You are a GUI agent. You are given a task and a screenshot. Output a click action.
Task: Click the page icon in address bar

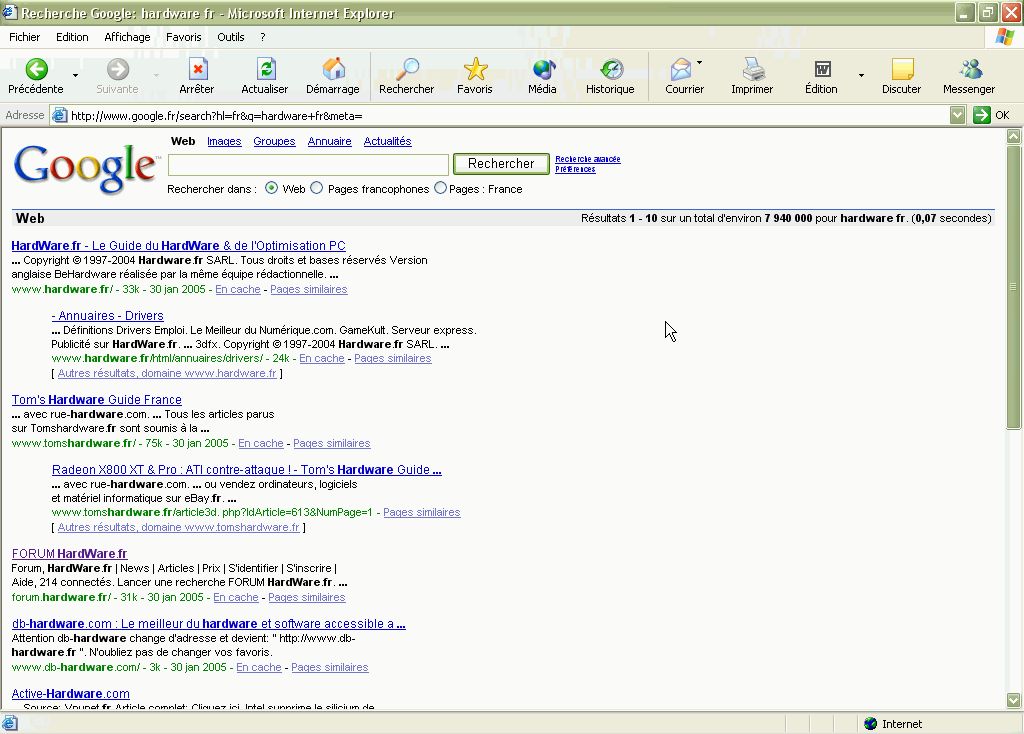coord(59,116)
